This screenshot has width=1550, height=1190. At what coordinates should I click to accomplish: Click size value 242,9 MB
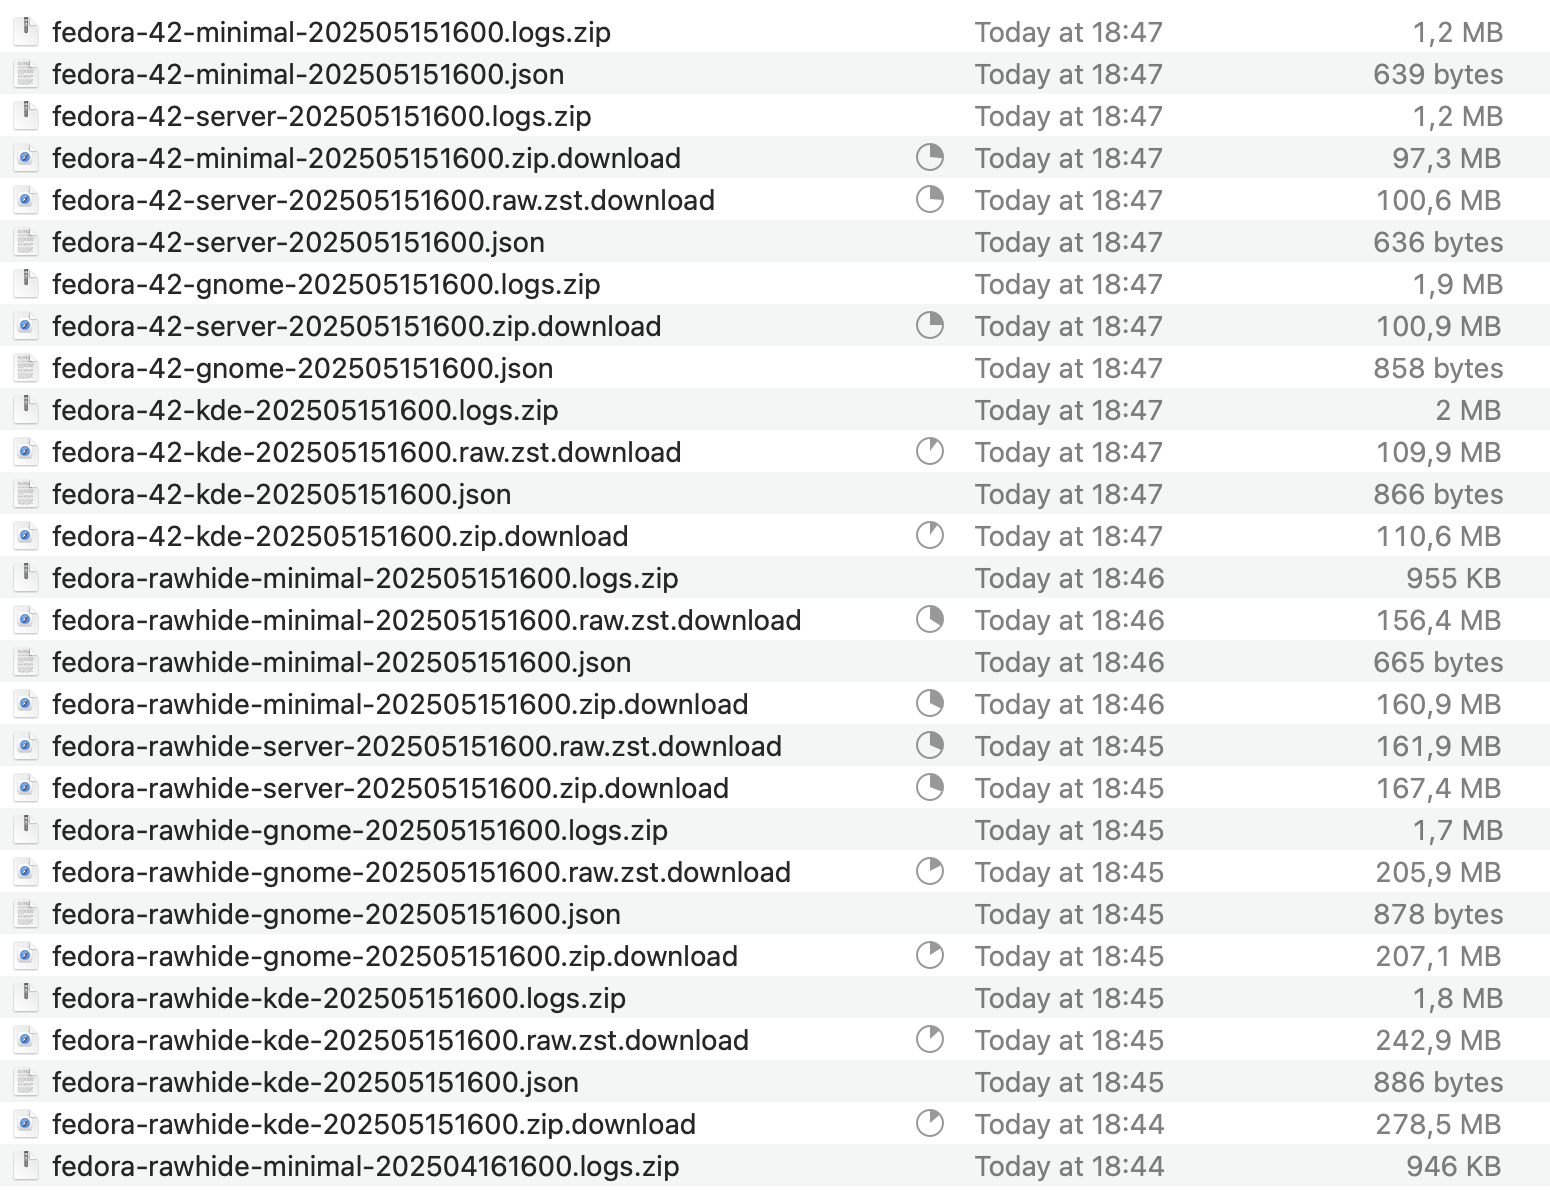click(1438, 1040)
